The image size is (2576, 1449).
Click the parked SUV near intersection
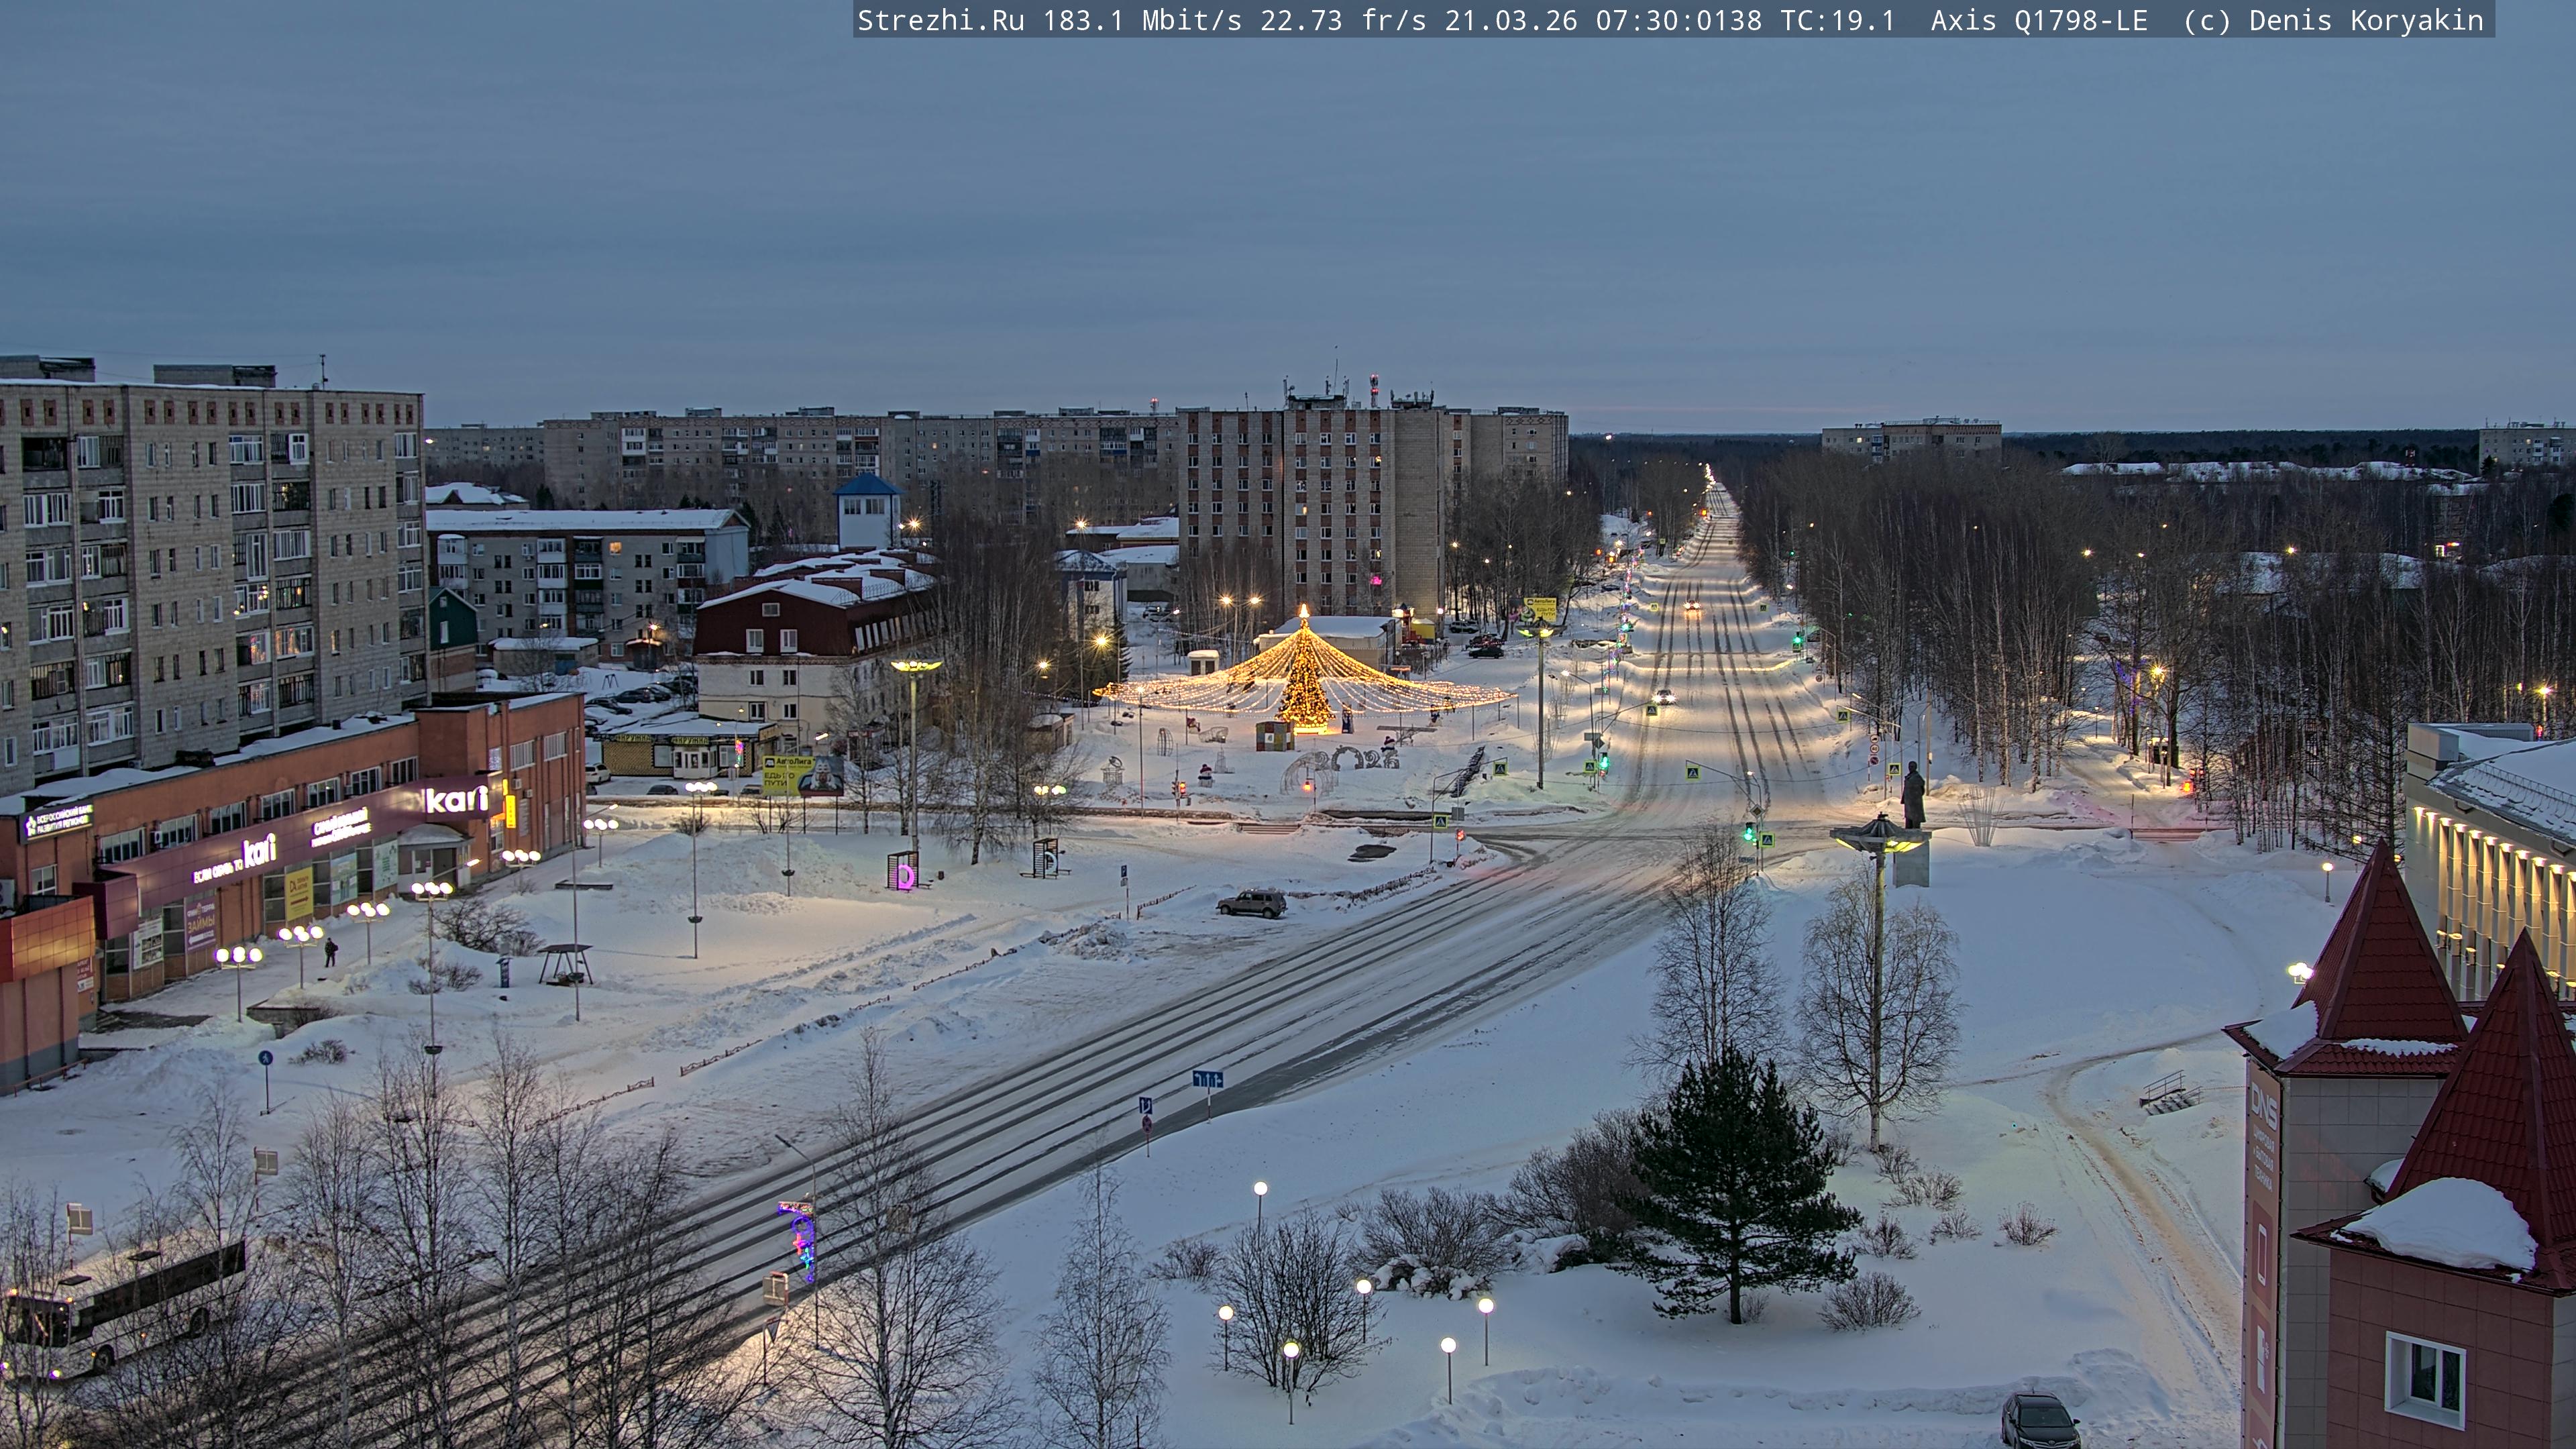coord(1251,903)
